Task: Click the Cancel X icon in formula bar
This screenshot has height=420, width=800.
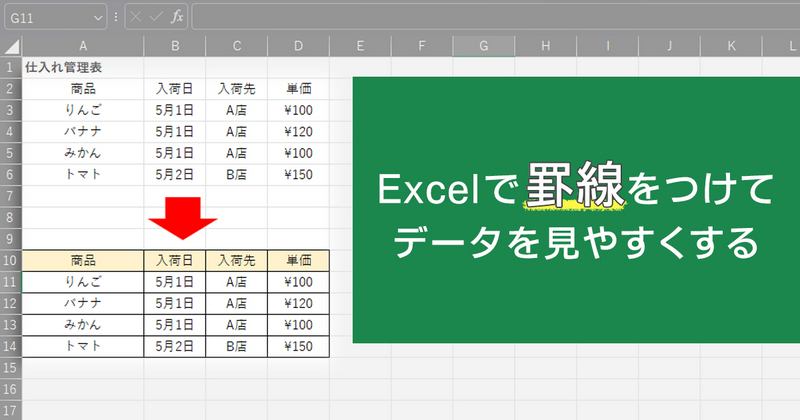Action: [136, 17]
